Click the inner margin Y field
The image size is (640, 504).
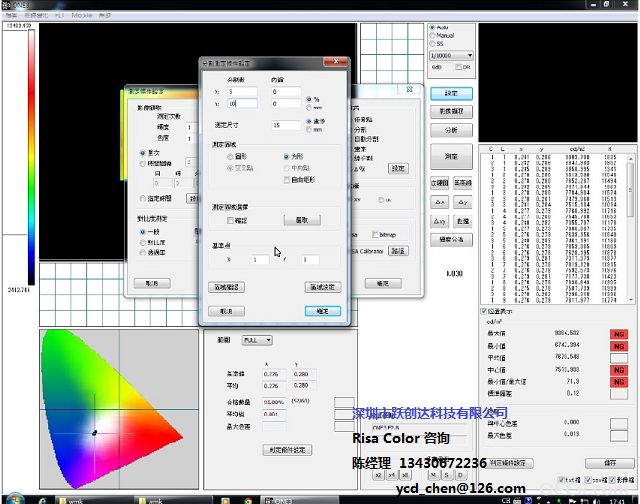(x=286, y=104)
